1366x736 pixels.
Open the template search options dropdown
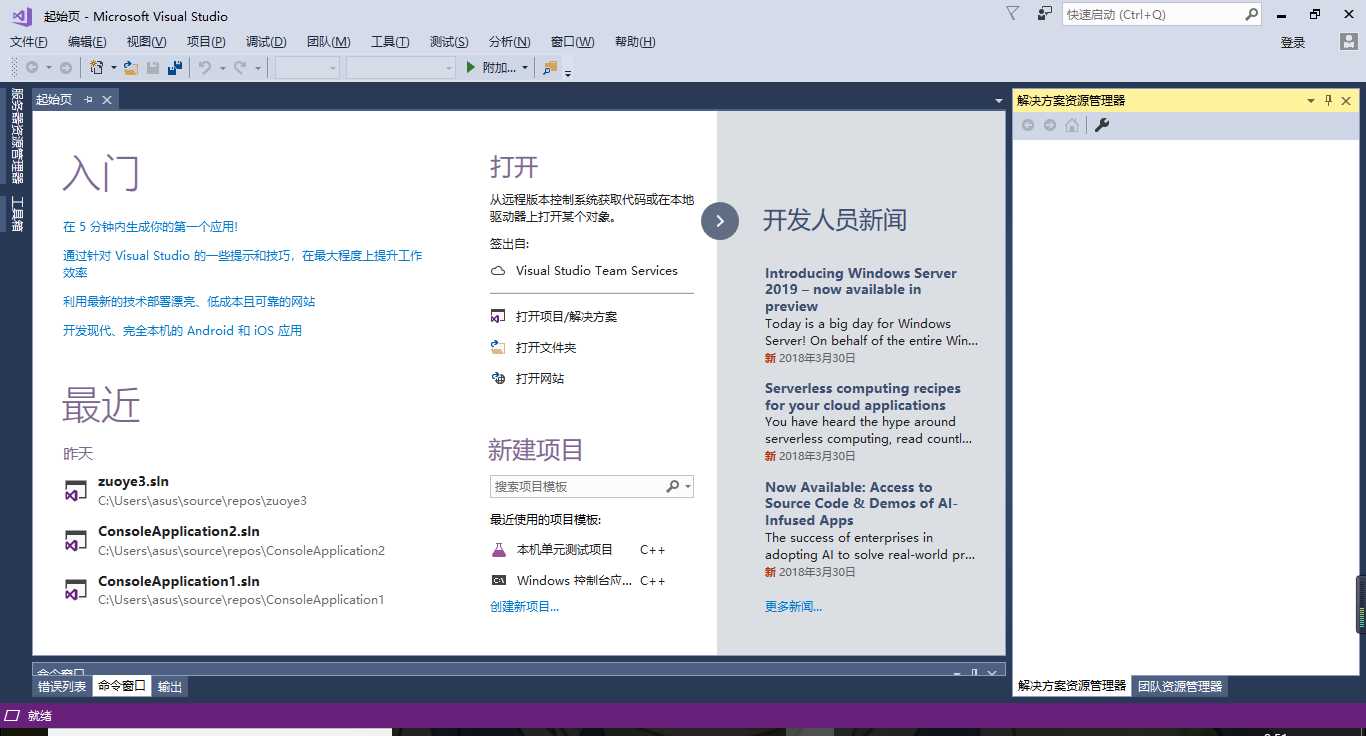[687, 486]
